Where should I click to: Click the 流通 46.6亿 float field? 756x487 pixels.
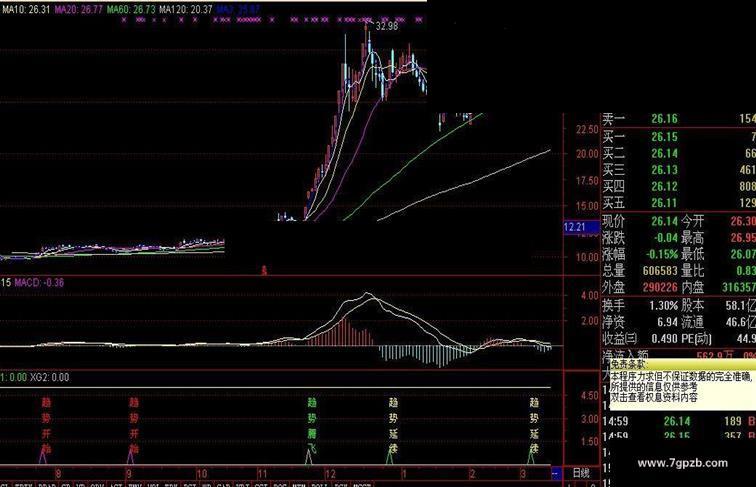tap(718, 322)
